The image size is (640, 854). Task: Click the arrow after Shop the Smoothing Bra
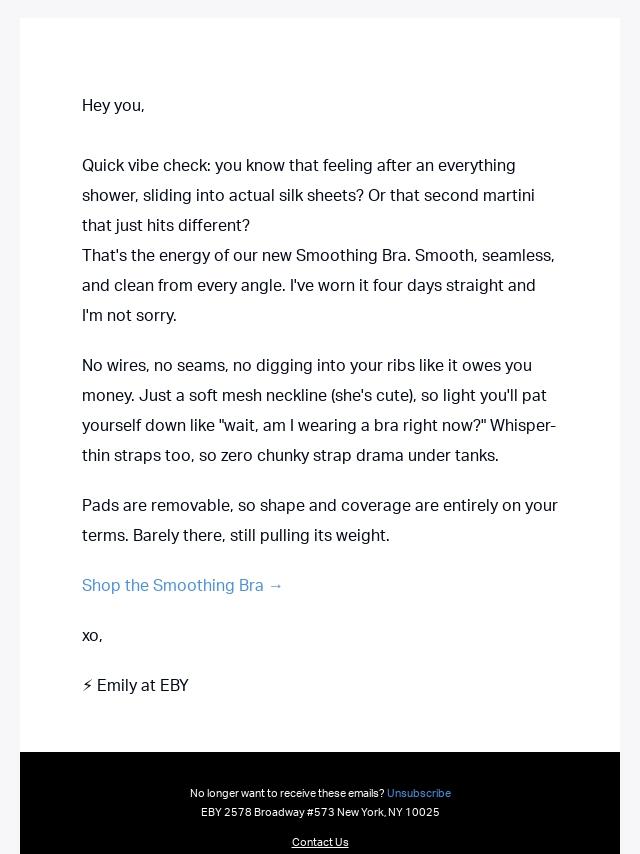point(276,585)
